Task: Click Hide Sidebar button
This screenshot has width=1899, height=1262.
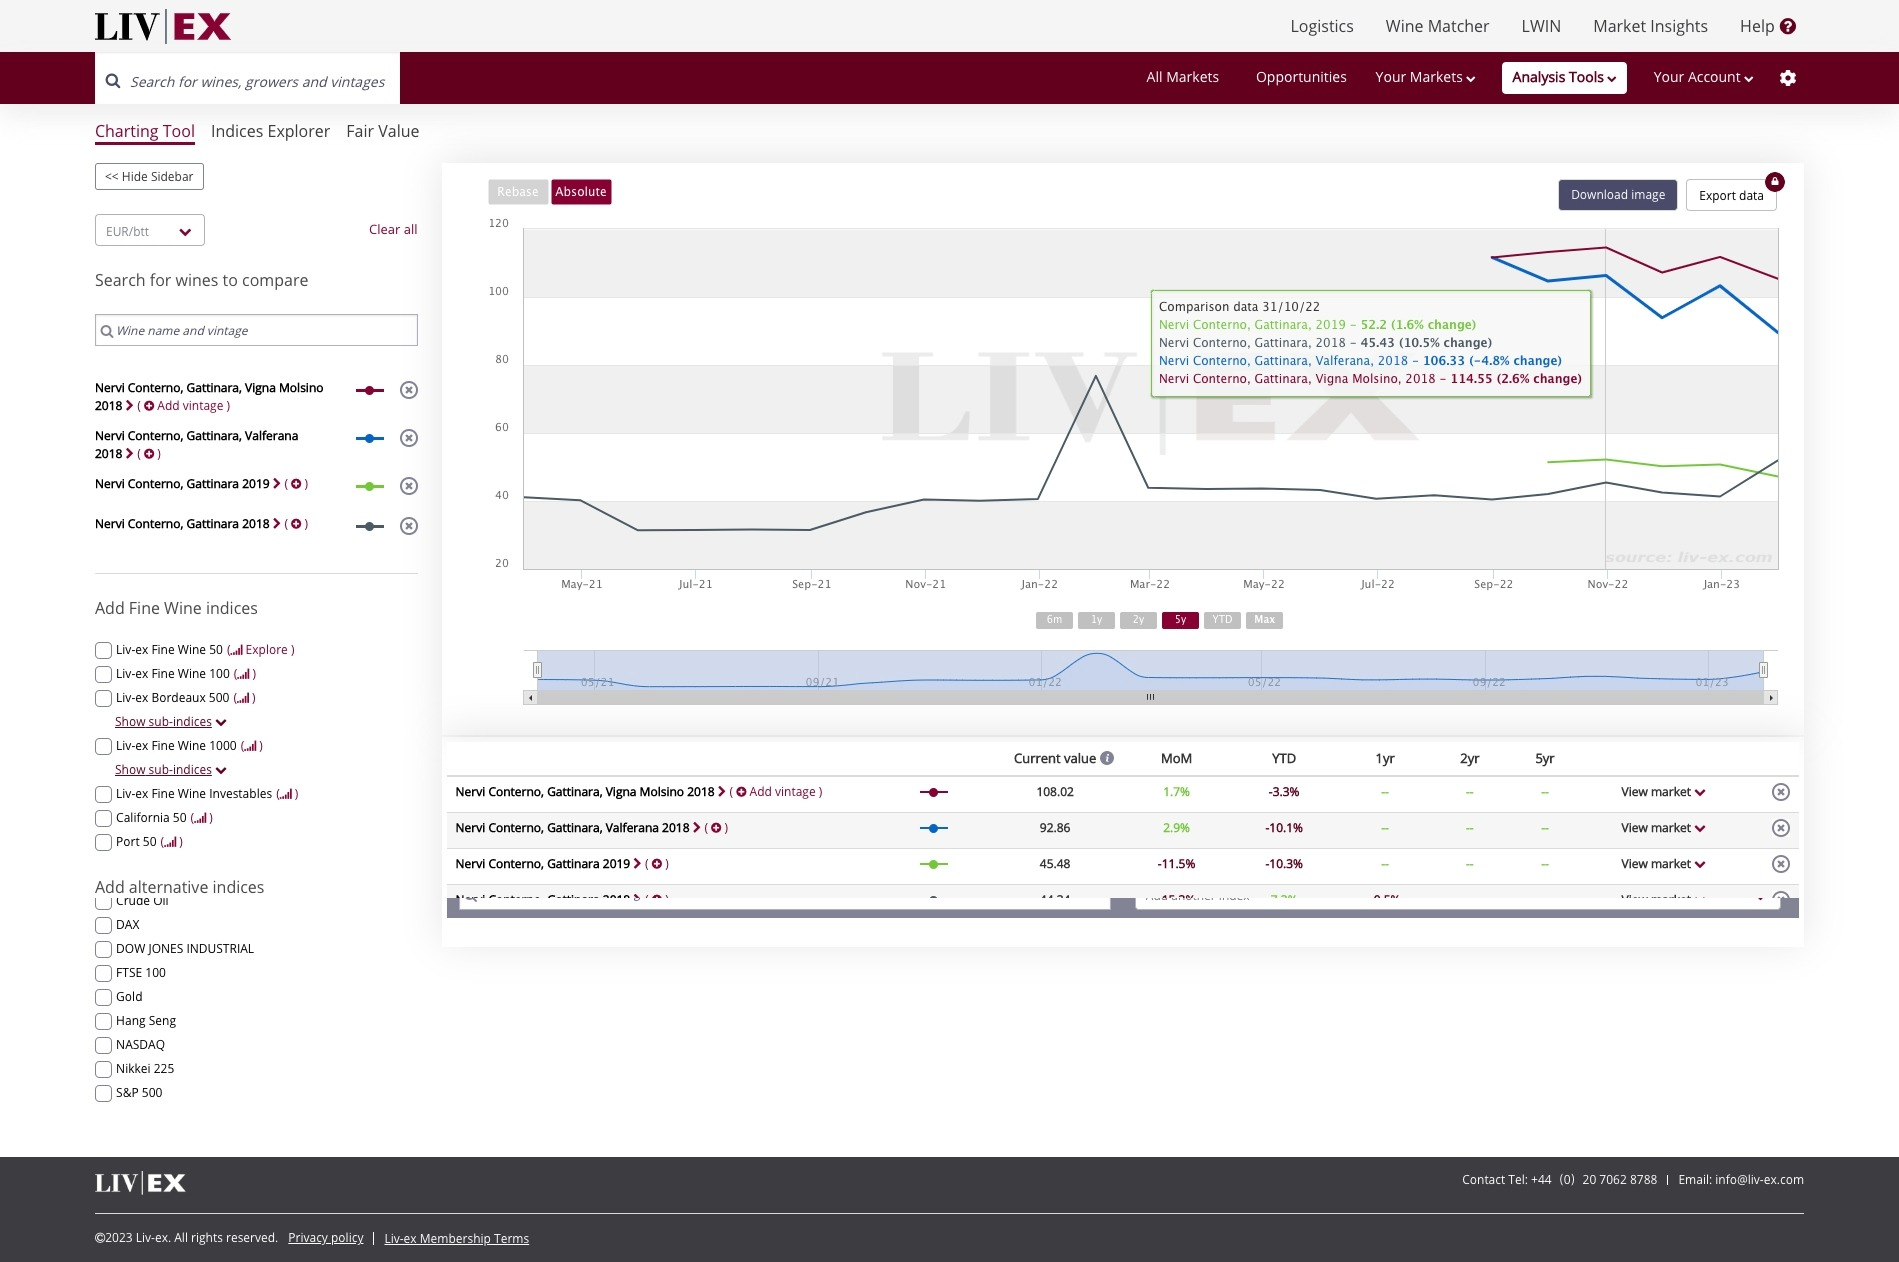Action: 149,177
